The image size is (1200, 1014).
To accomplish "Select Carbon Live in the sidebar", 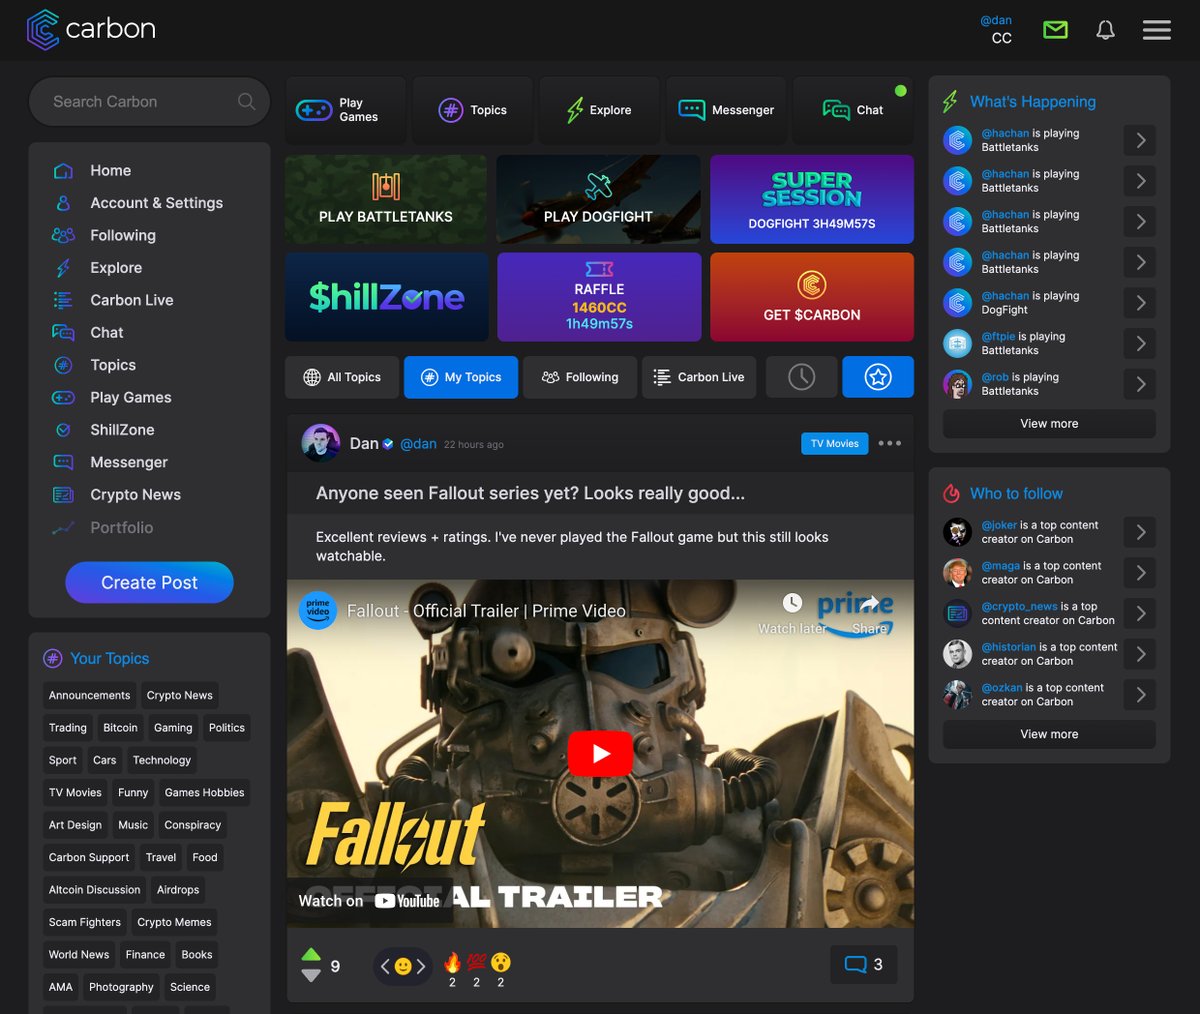I will [131, 300].
